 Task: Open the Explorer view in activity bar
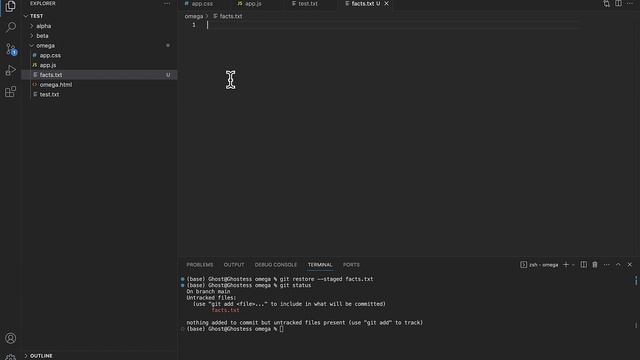[x=11, y=6]
